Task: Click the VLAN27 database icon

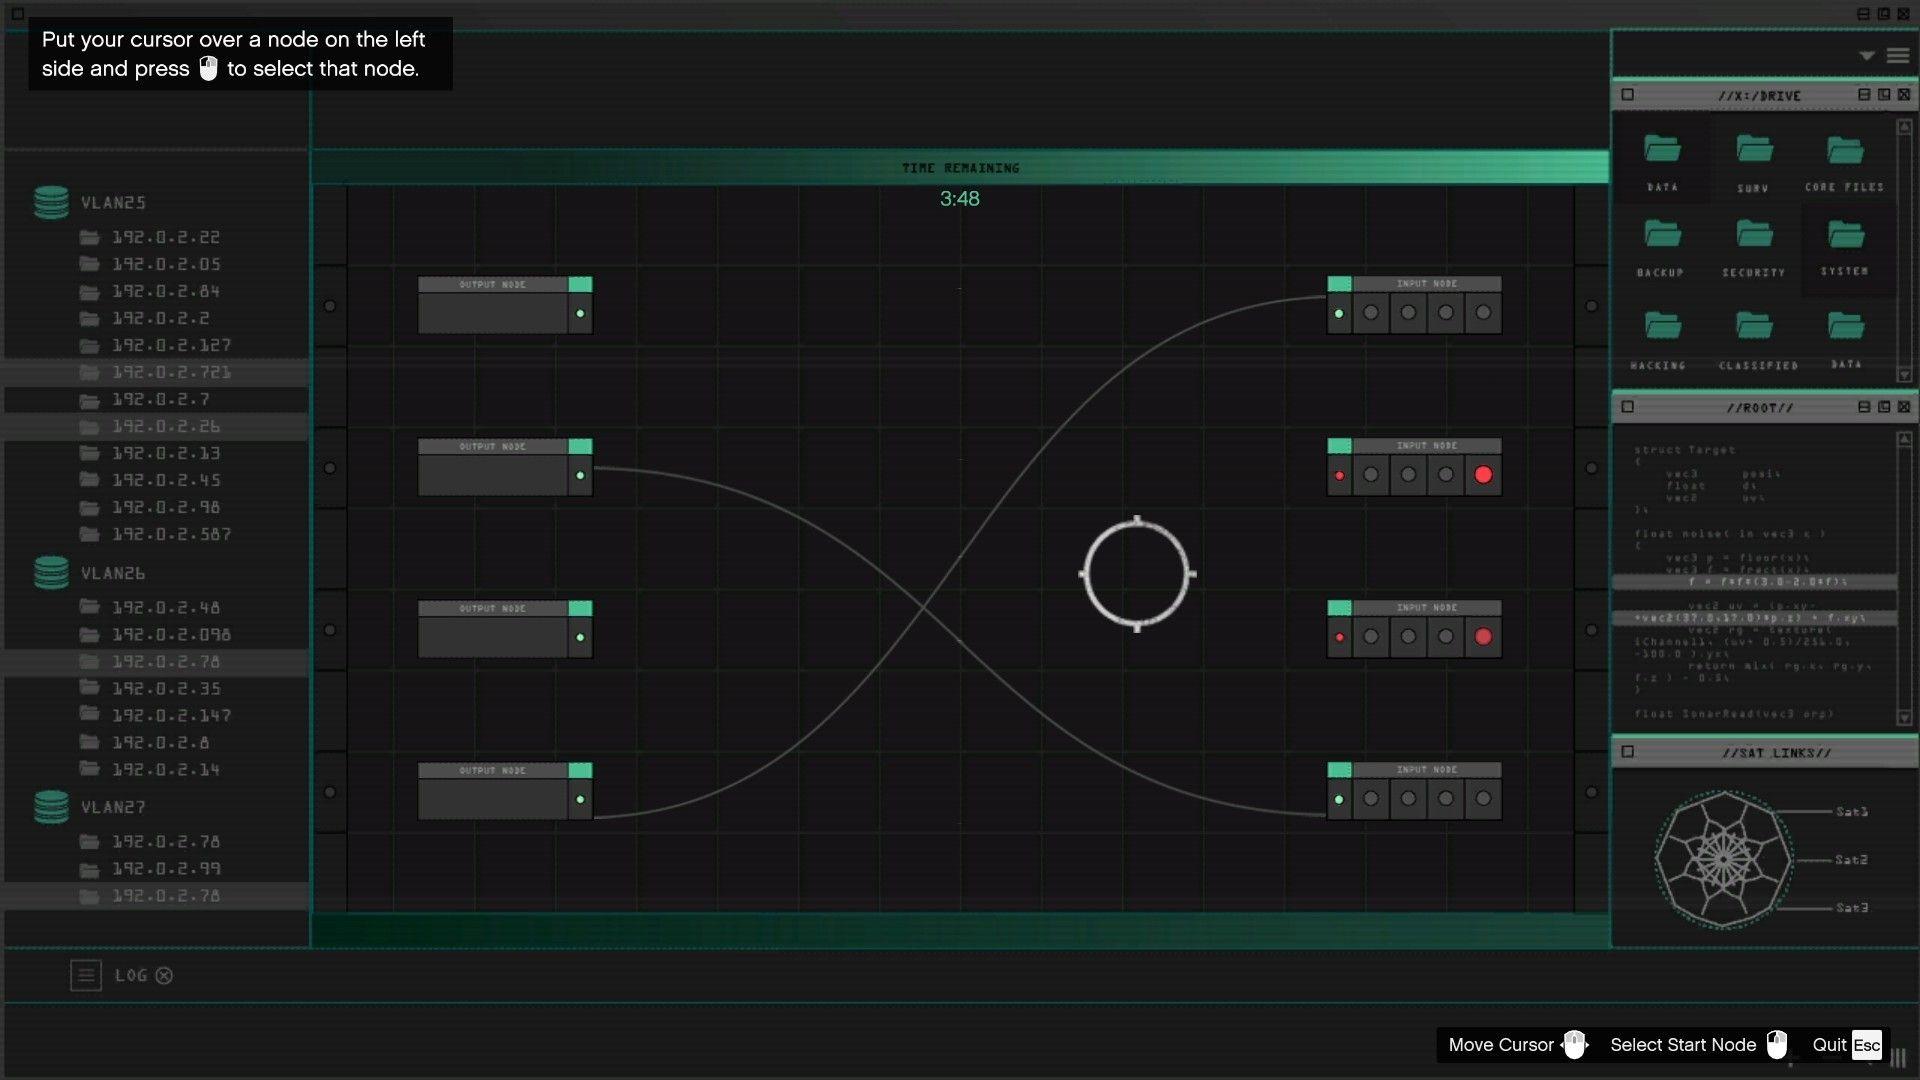Action: [51, 806]
